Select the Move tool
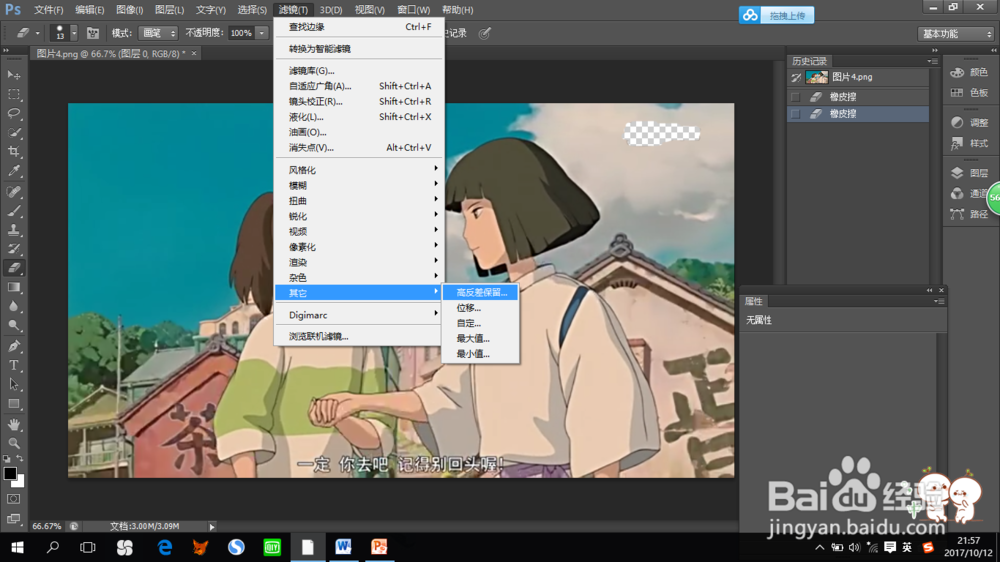The image size is (1000, 562). pyautogui.click(x=13, y=75)
